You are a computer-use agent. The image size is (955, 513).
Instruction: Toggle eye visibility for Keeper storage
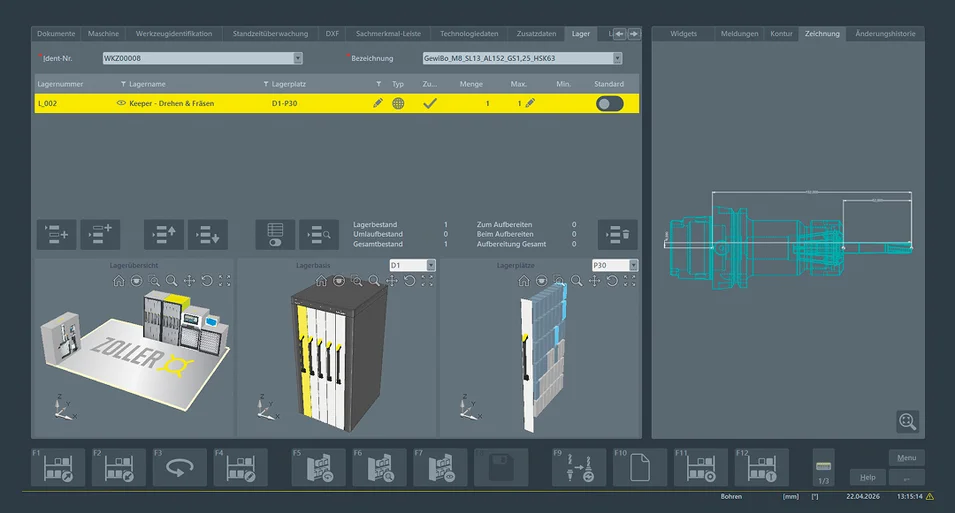click(x=121, y=104)
